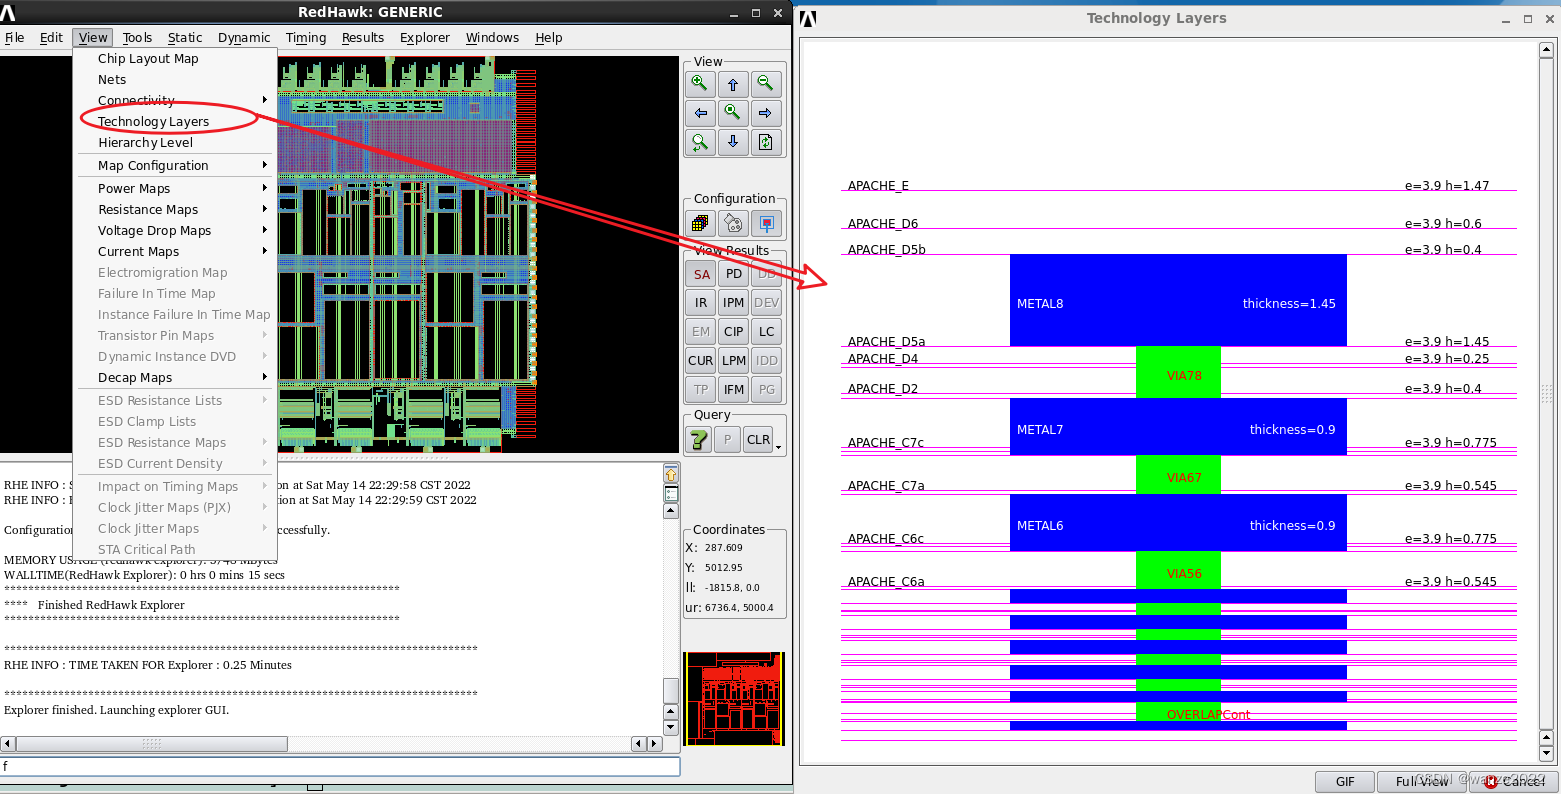Click the command input field at bottom
The image size is (1561, 794).
pos(340,766)
